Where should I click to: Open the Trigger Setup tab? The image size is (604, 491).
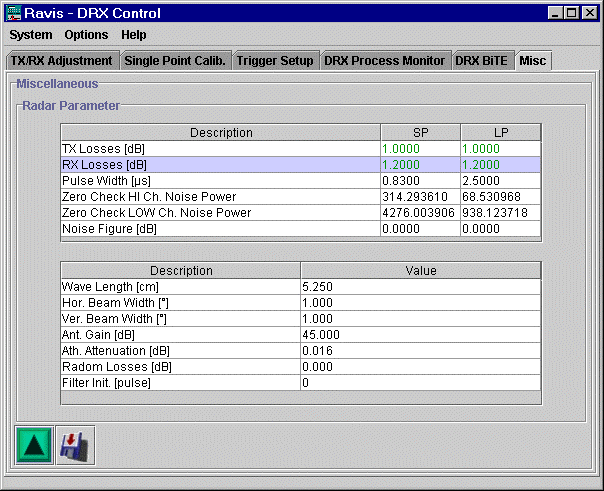click(276, 60)
